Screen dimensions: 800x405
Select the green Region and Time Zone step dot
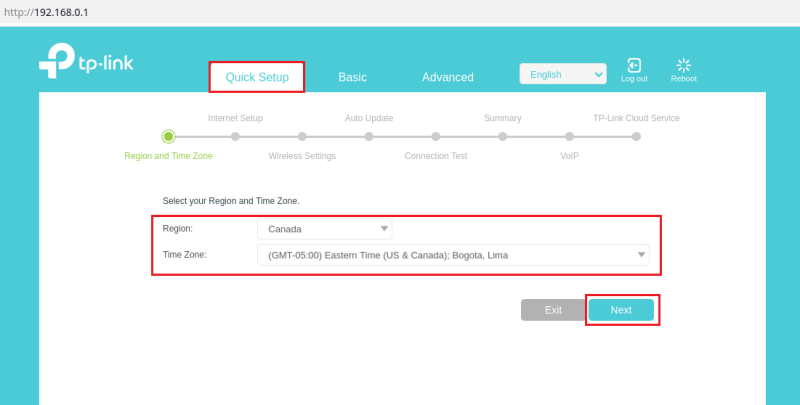coord(168,136)
